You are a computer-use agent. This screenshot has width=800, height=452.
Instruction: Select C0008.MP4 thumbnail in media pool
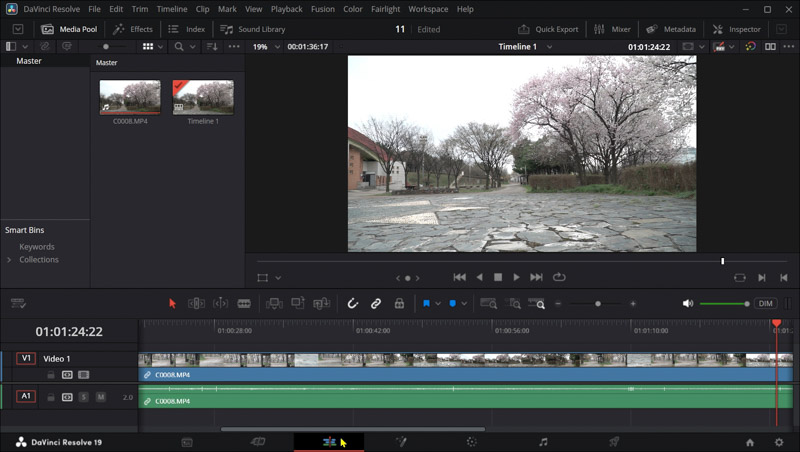[130, 97]
